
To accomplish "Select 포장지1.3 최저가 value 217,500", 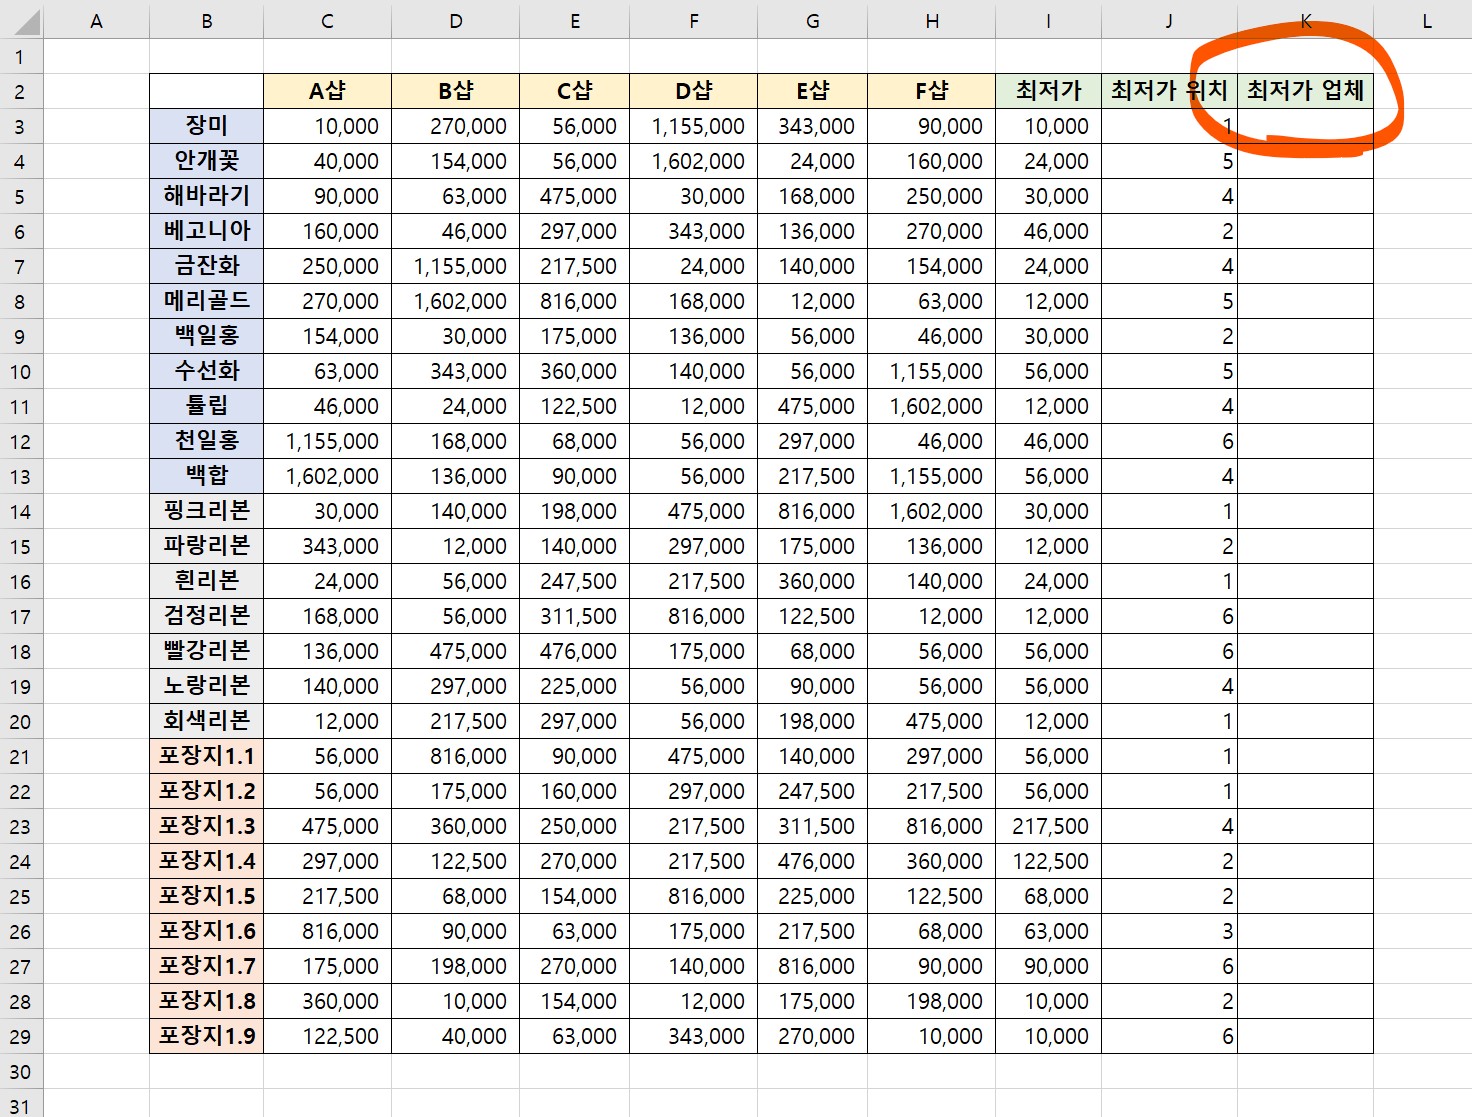I will click(x=1048, y=826).
